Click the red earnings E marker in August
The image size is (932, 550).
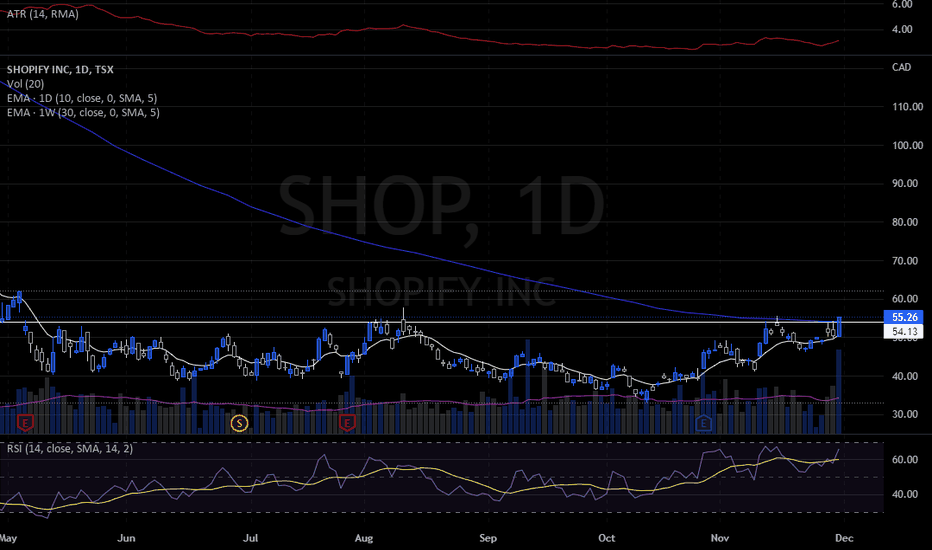[x=347, y=423]
